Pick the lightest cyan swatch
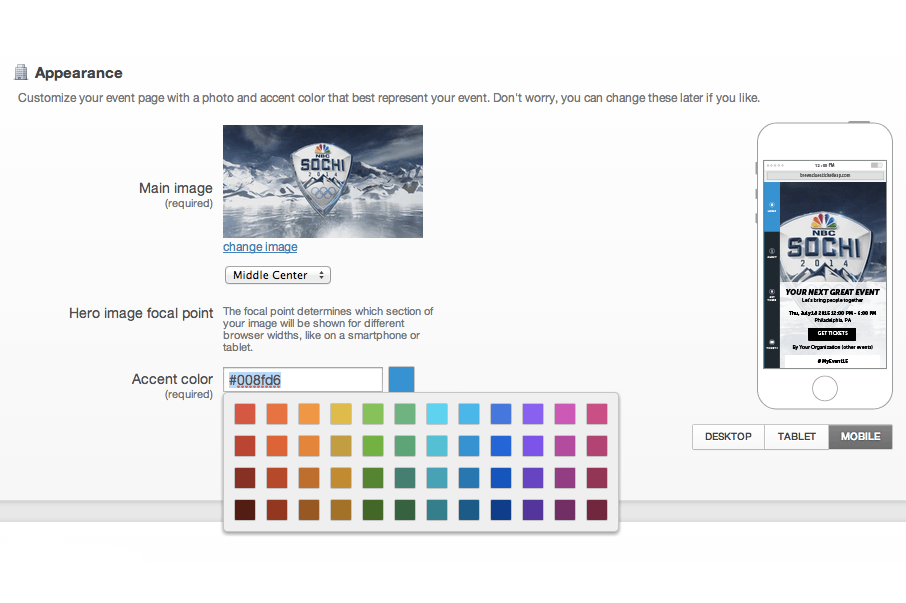906x603 pixels. (437, 414)
